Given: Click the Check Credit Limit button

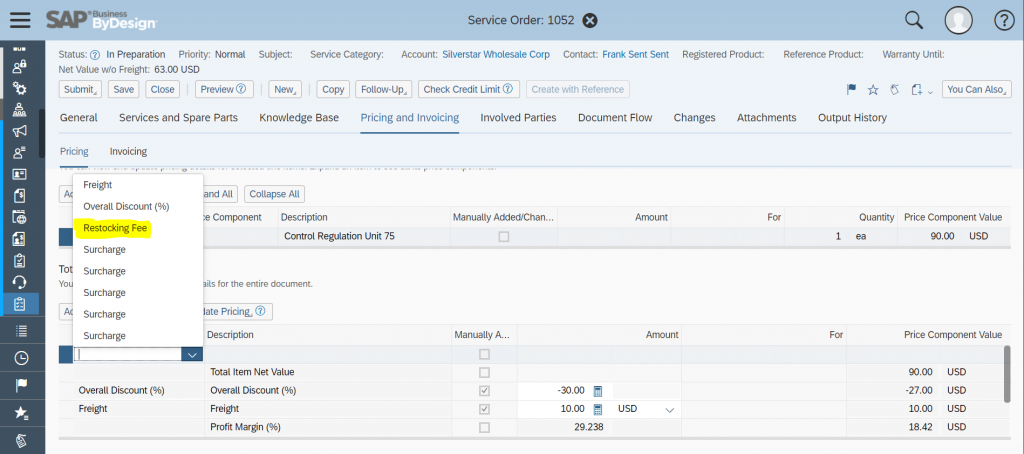Looking at the screenshot, I should pyautogui.click(x=469, y=89).
